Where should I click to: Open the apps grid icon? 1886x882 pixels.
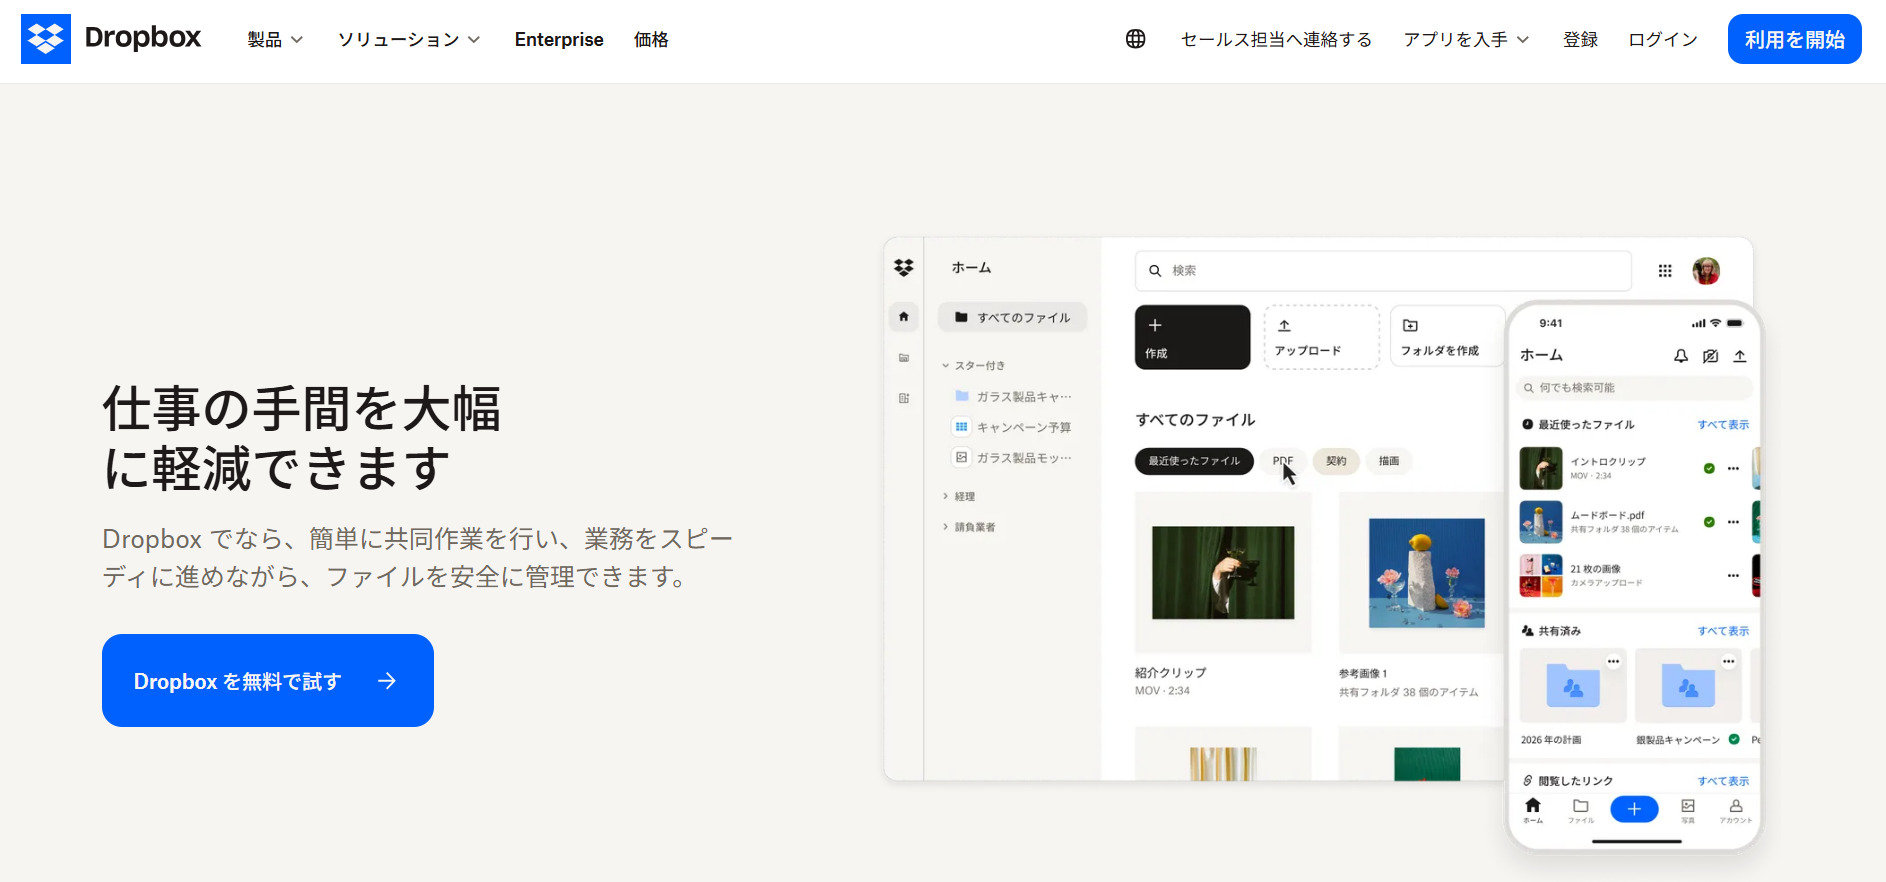pos(1665,271)
